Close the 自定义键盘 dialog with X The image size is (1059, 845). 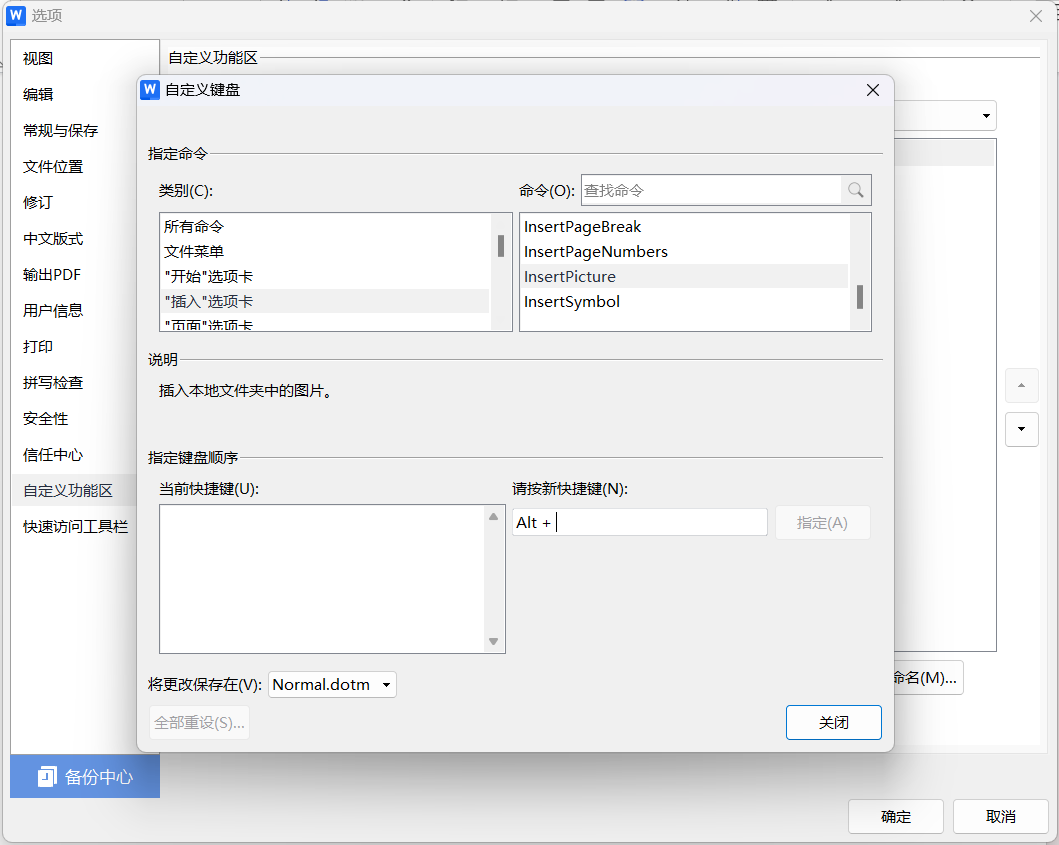(x=873, y=90)
